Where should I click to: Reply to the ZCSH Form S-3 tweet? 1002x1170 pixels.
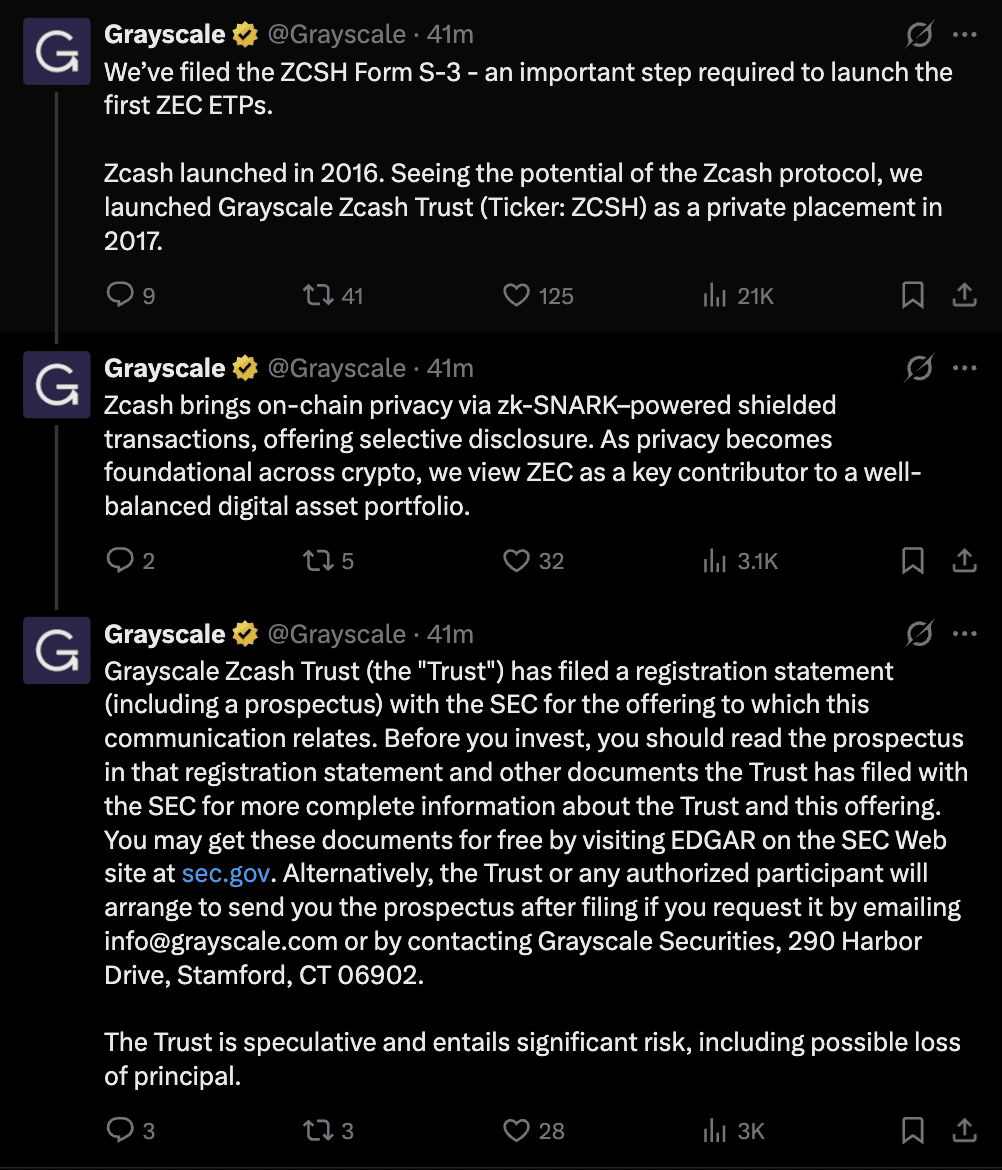coord(120,296)
